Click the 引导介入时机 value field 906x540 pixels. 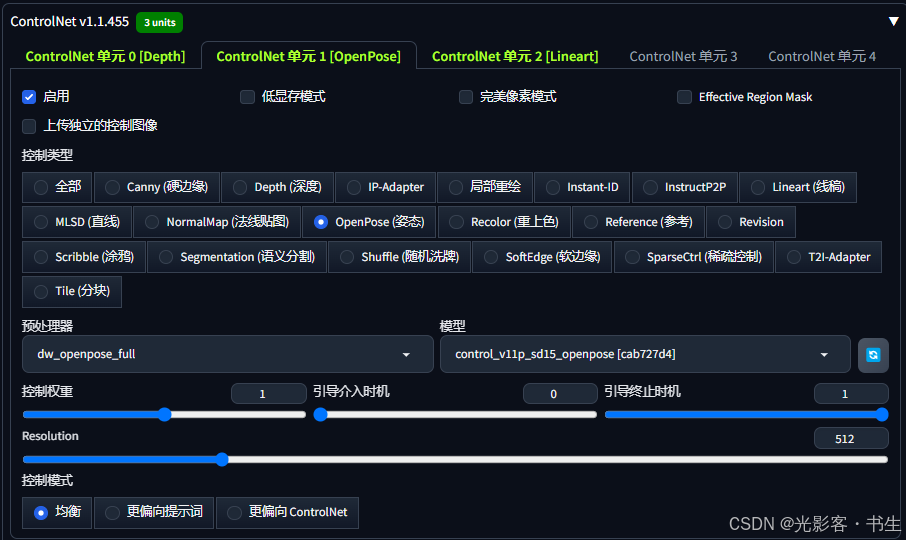click(560, 394)
